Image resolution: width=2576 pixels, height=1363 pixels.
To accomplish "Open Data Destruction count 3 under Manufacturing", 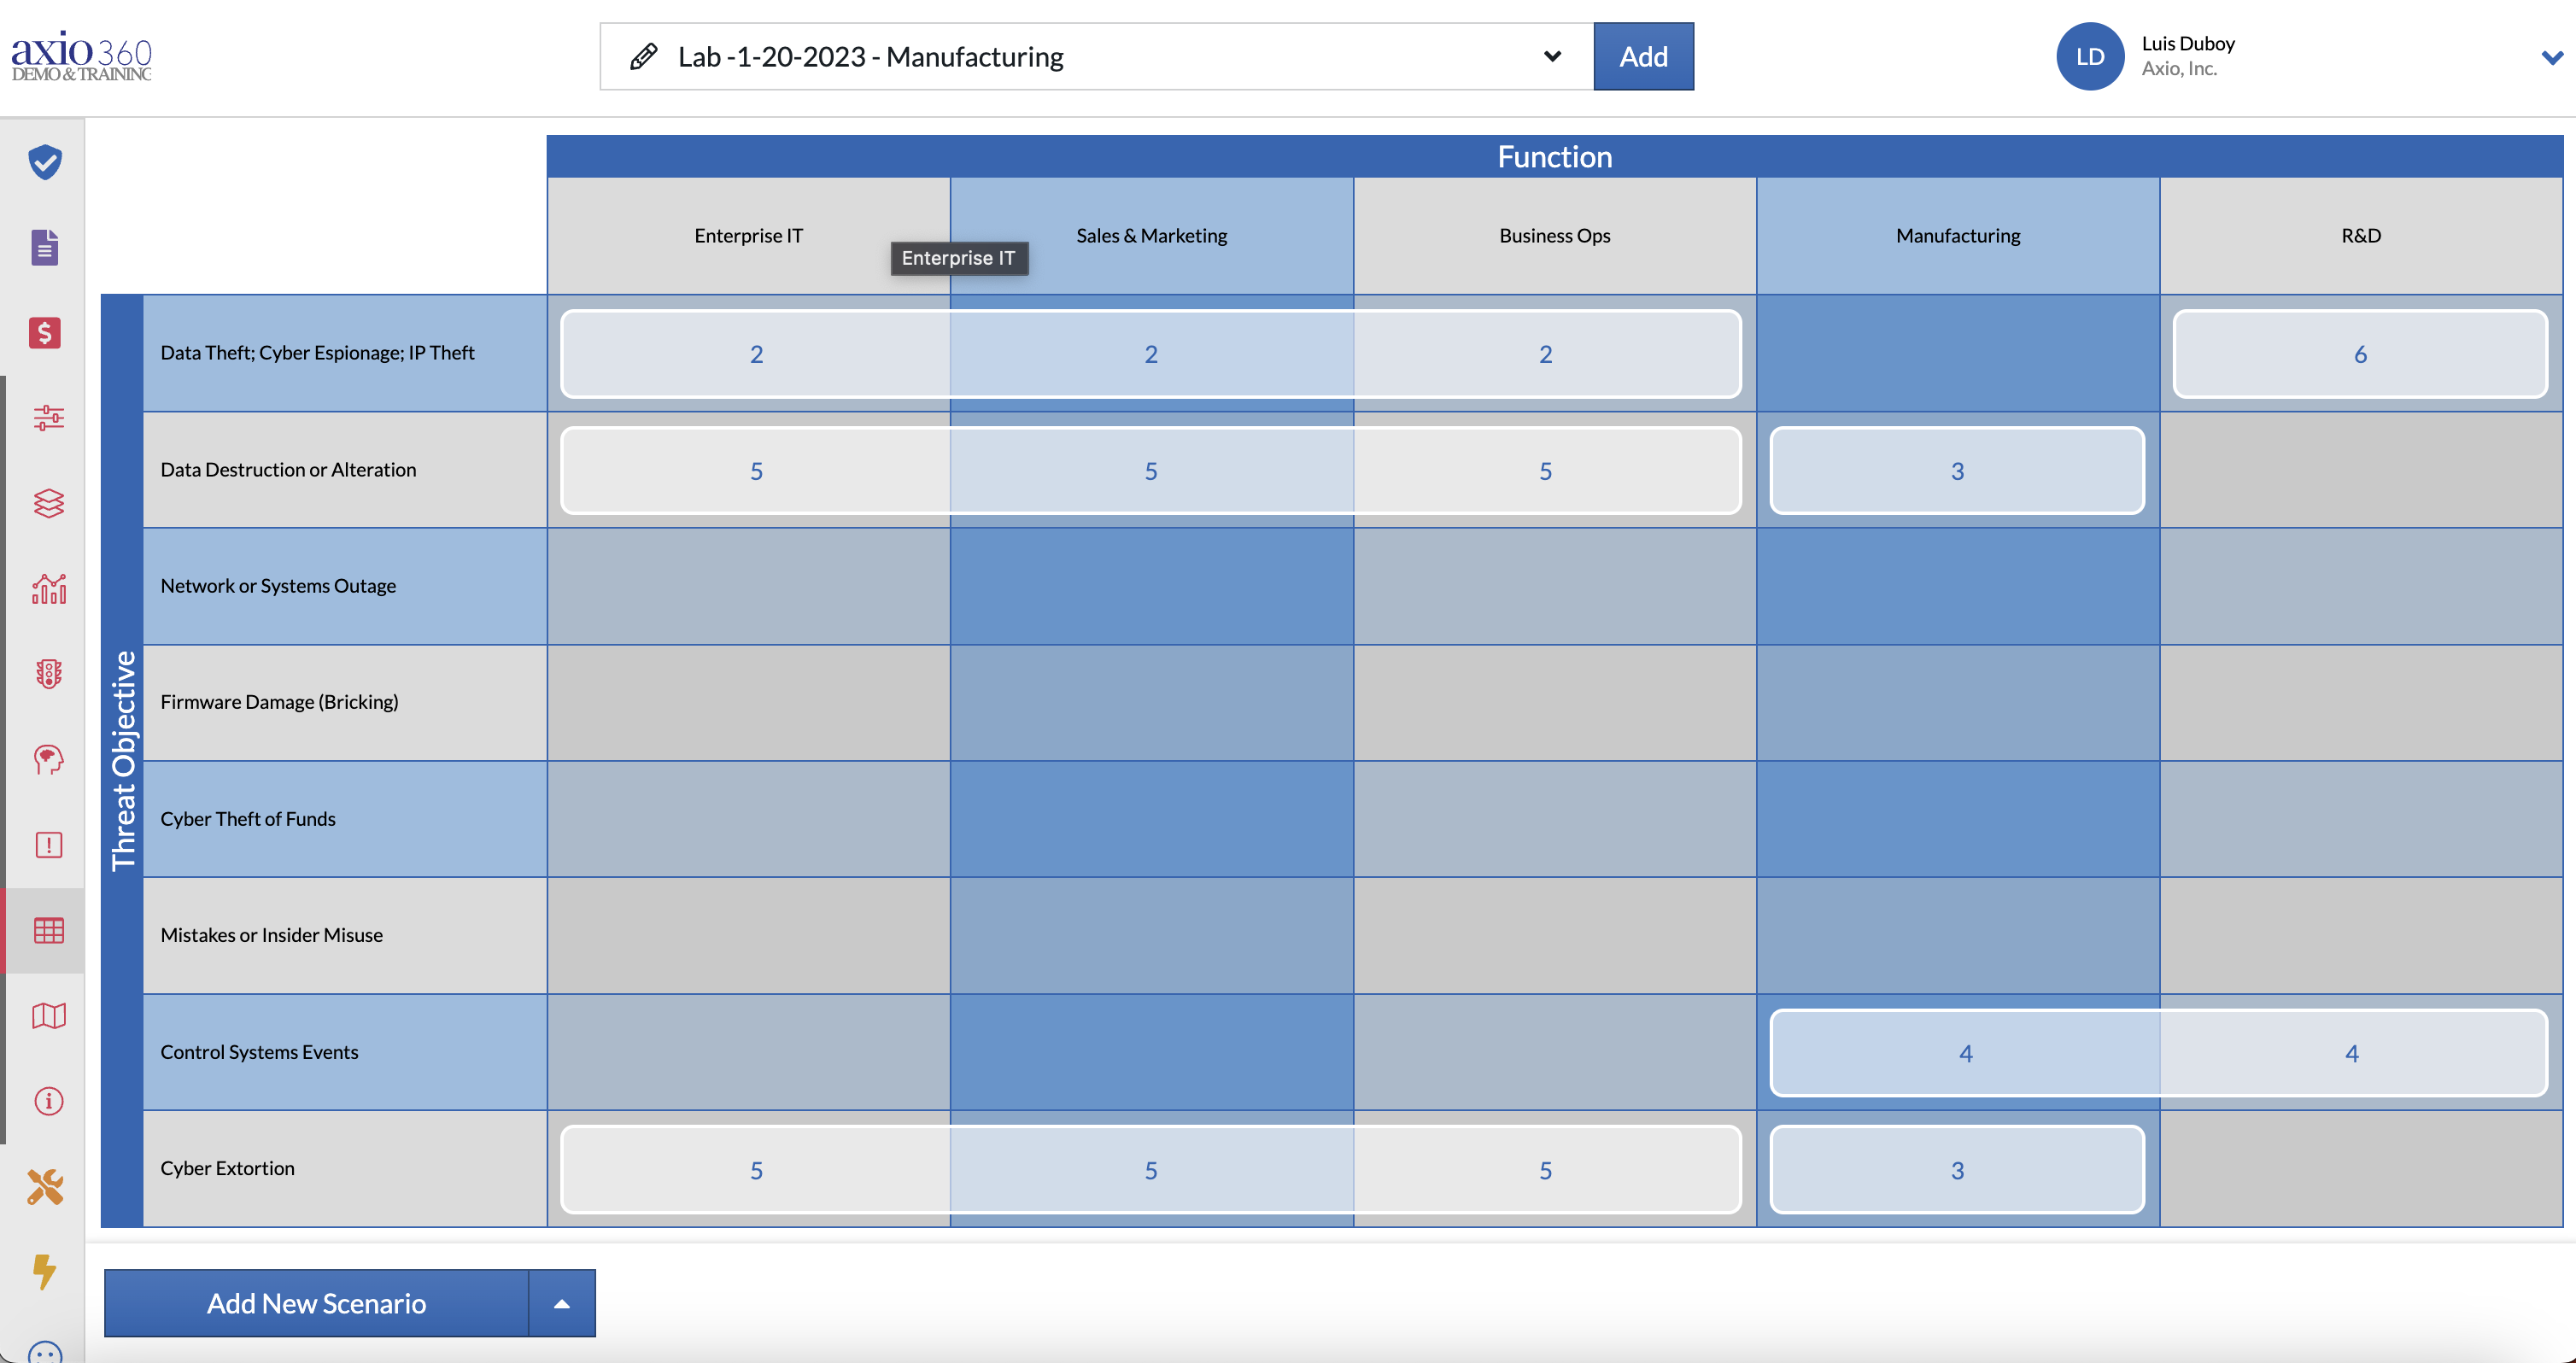I will point(1957,471).
